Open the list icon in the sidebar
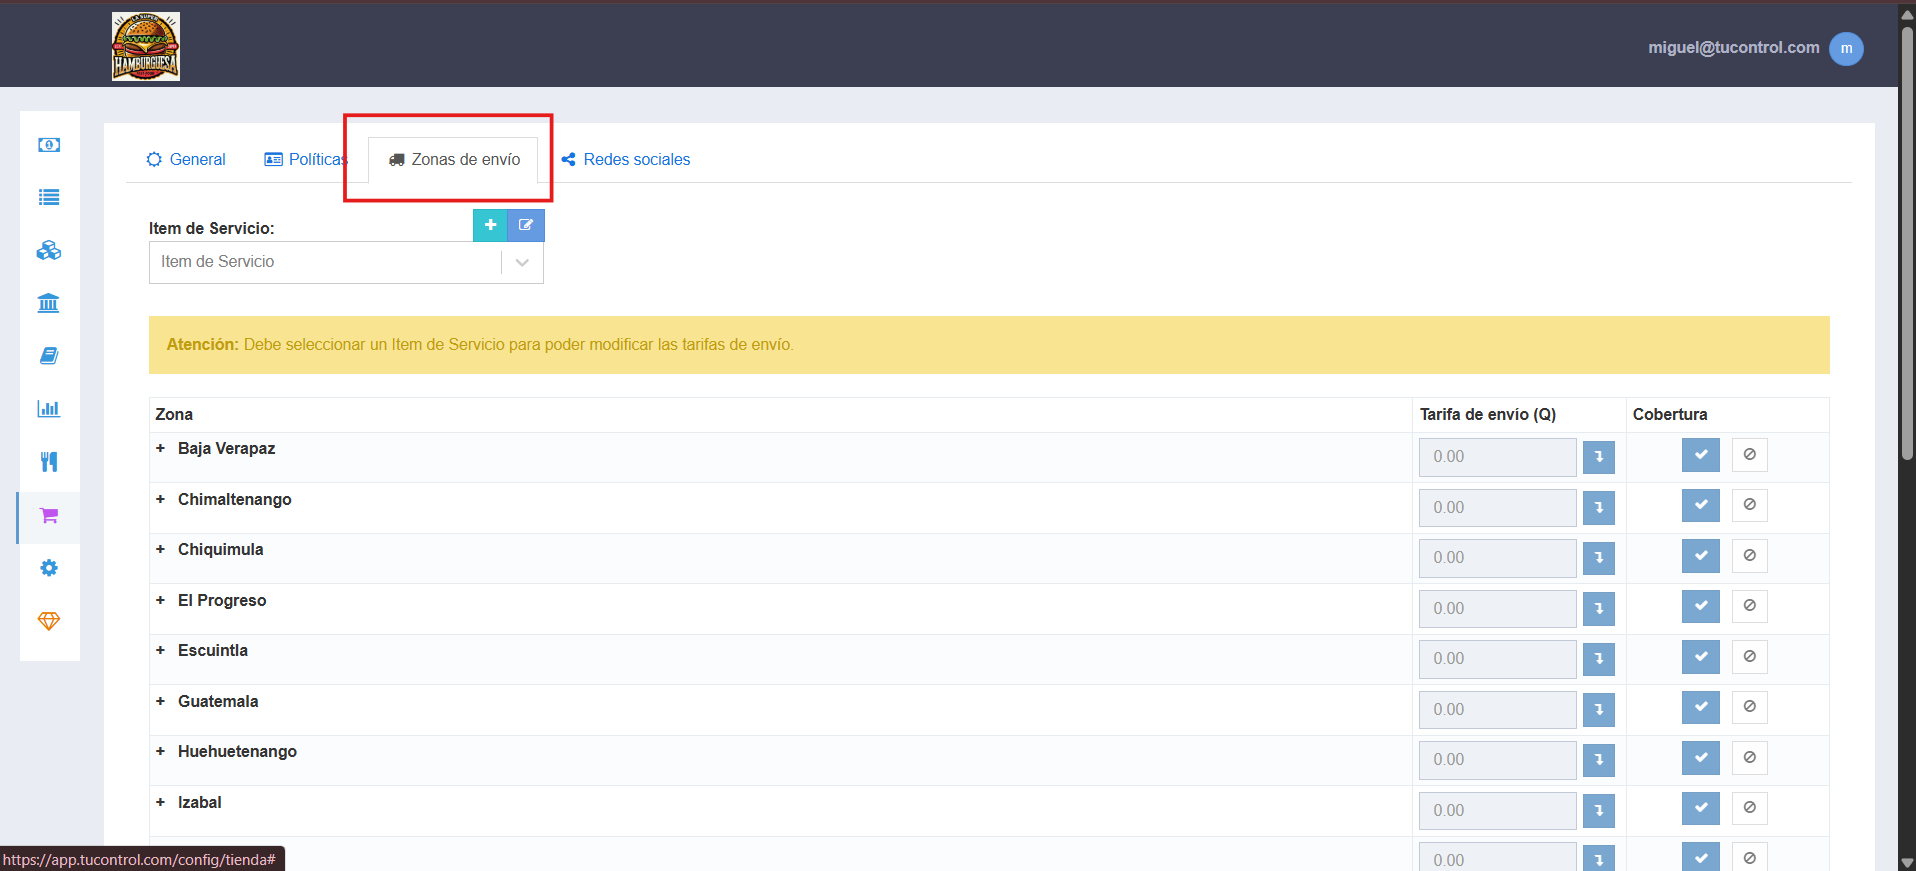 click(x=49, y=197)
